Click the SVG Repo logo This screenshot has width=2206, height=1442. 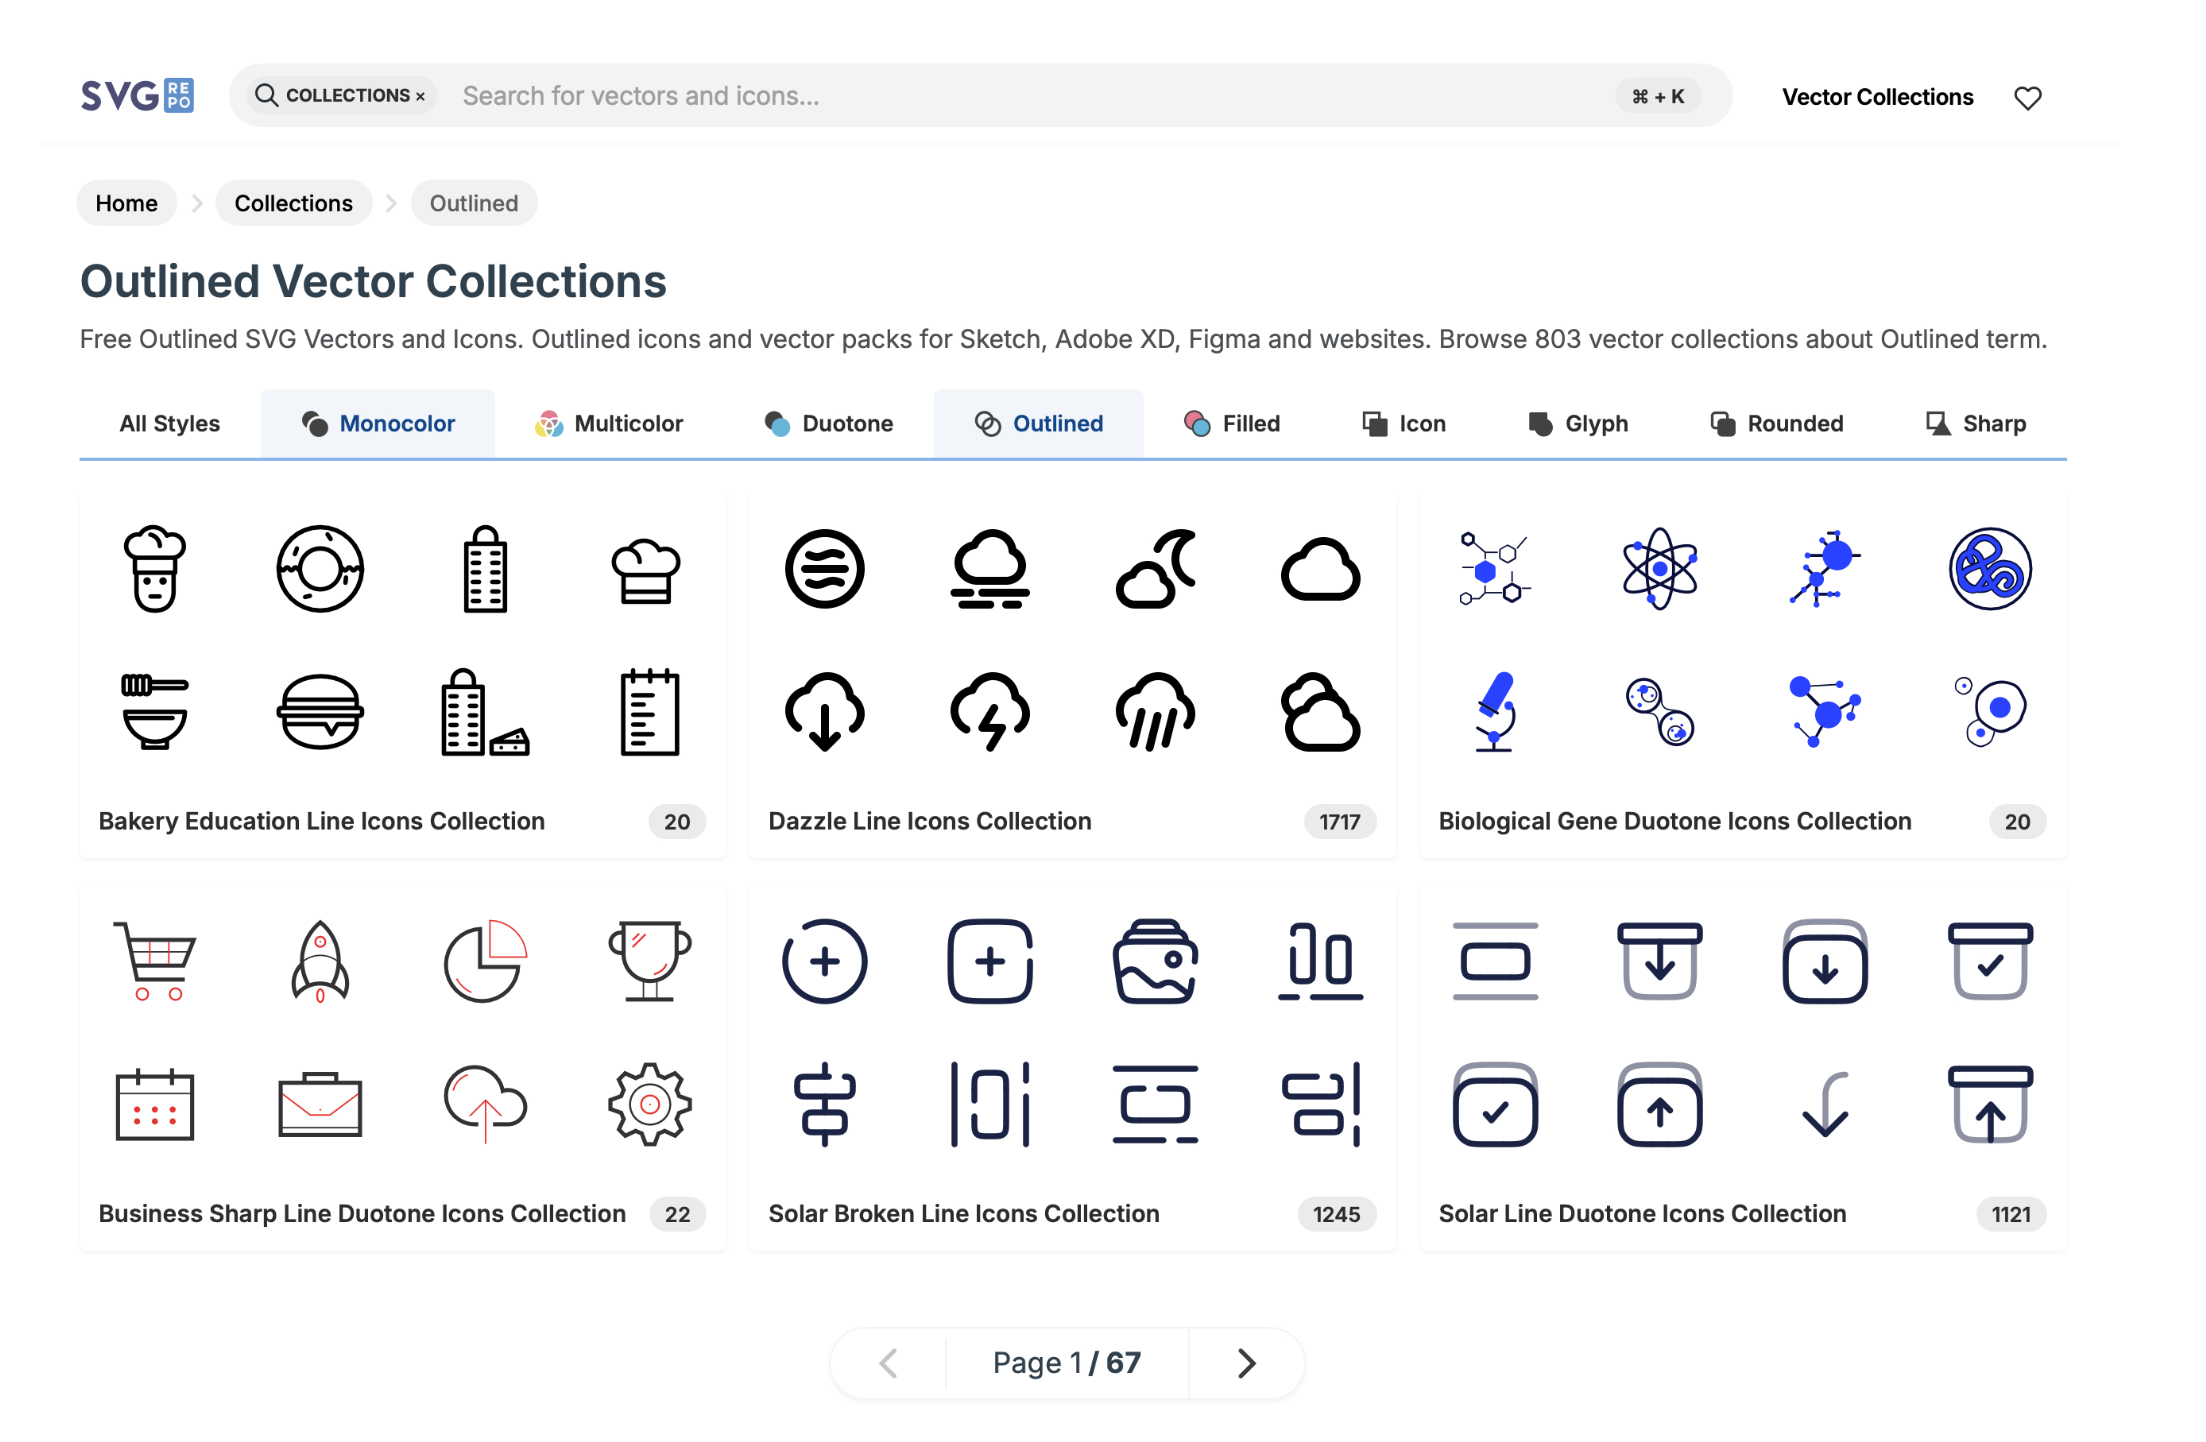pos(136,95)
